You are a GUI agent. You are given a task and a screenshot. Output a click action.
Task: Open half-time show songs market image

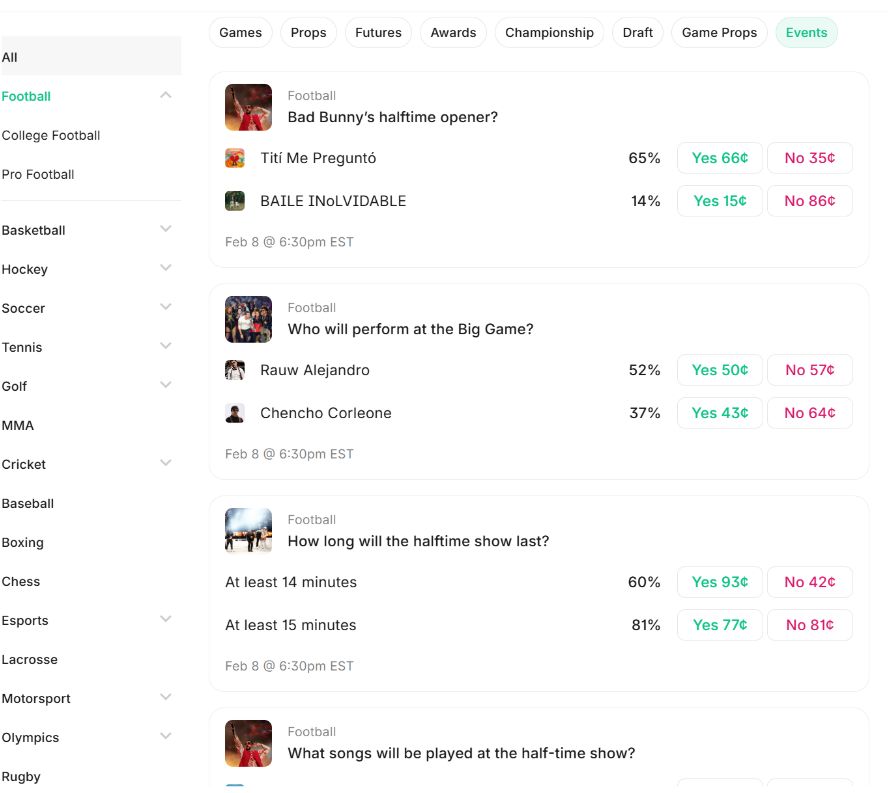(248, 743)
